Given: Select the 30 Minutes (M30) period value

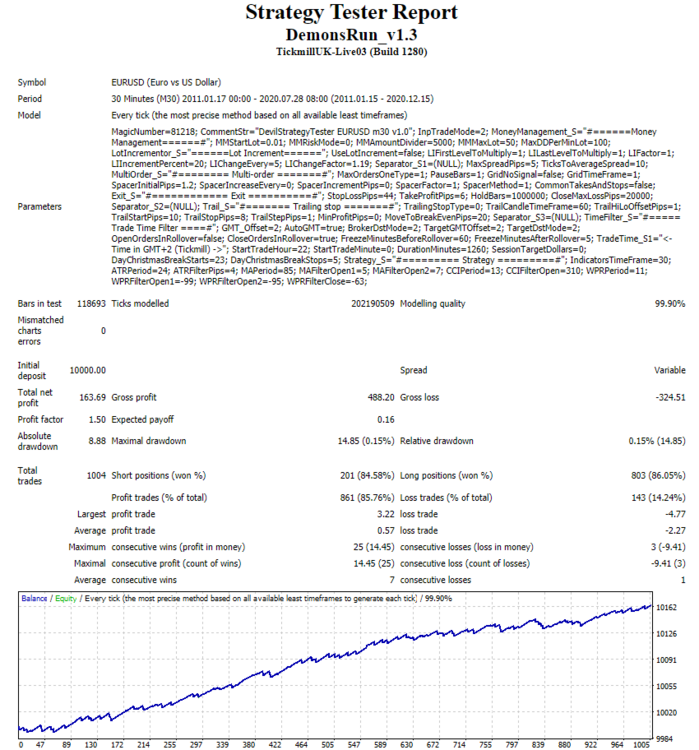Looking at the screenshot, I should click(272, 99).
